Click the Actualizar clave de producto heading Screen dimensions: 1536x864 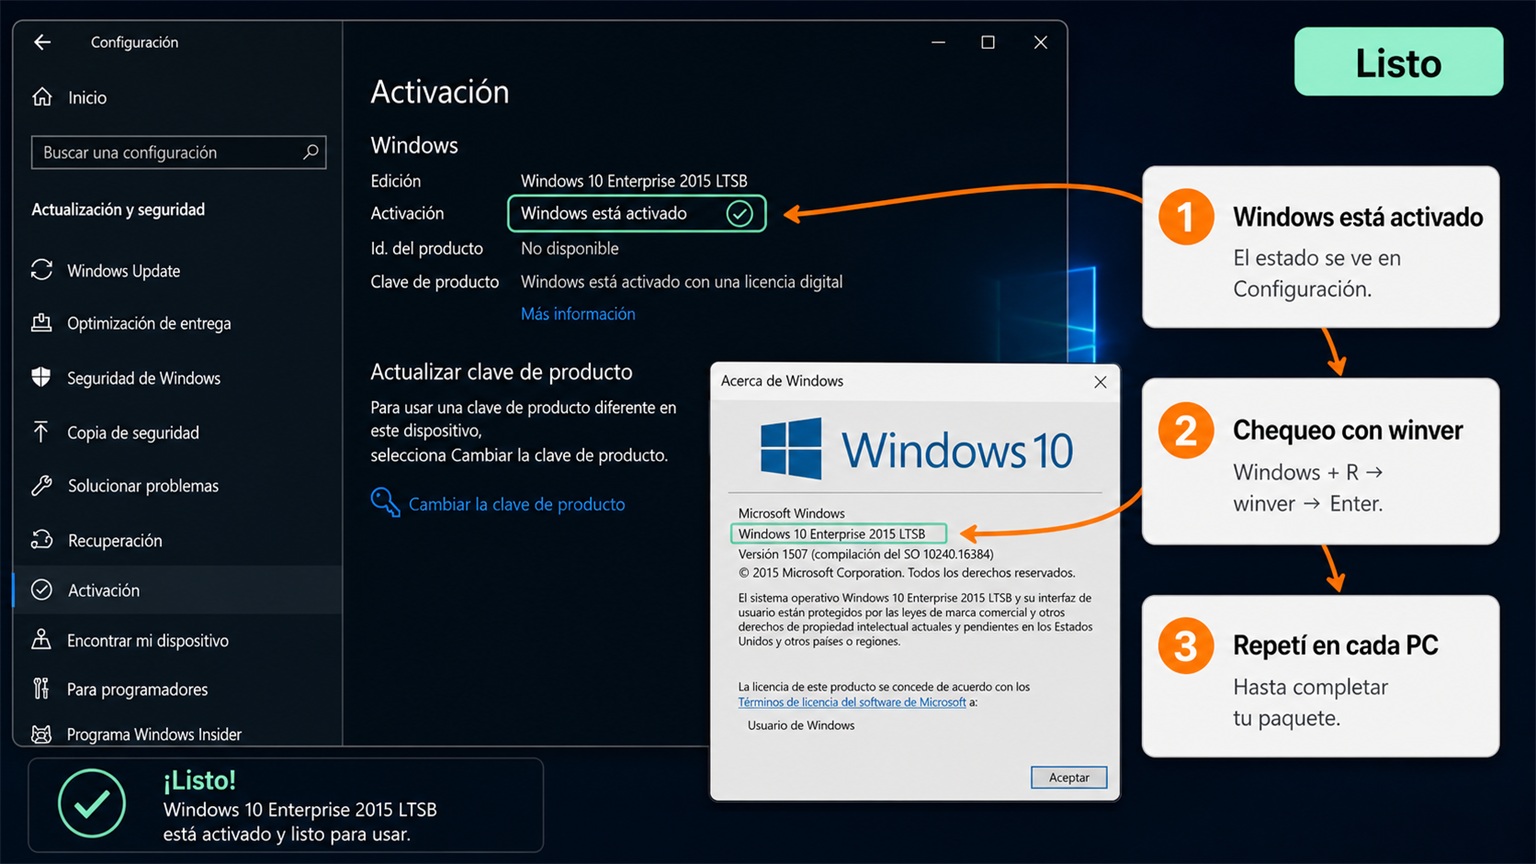(501, 372)
